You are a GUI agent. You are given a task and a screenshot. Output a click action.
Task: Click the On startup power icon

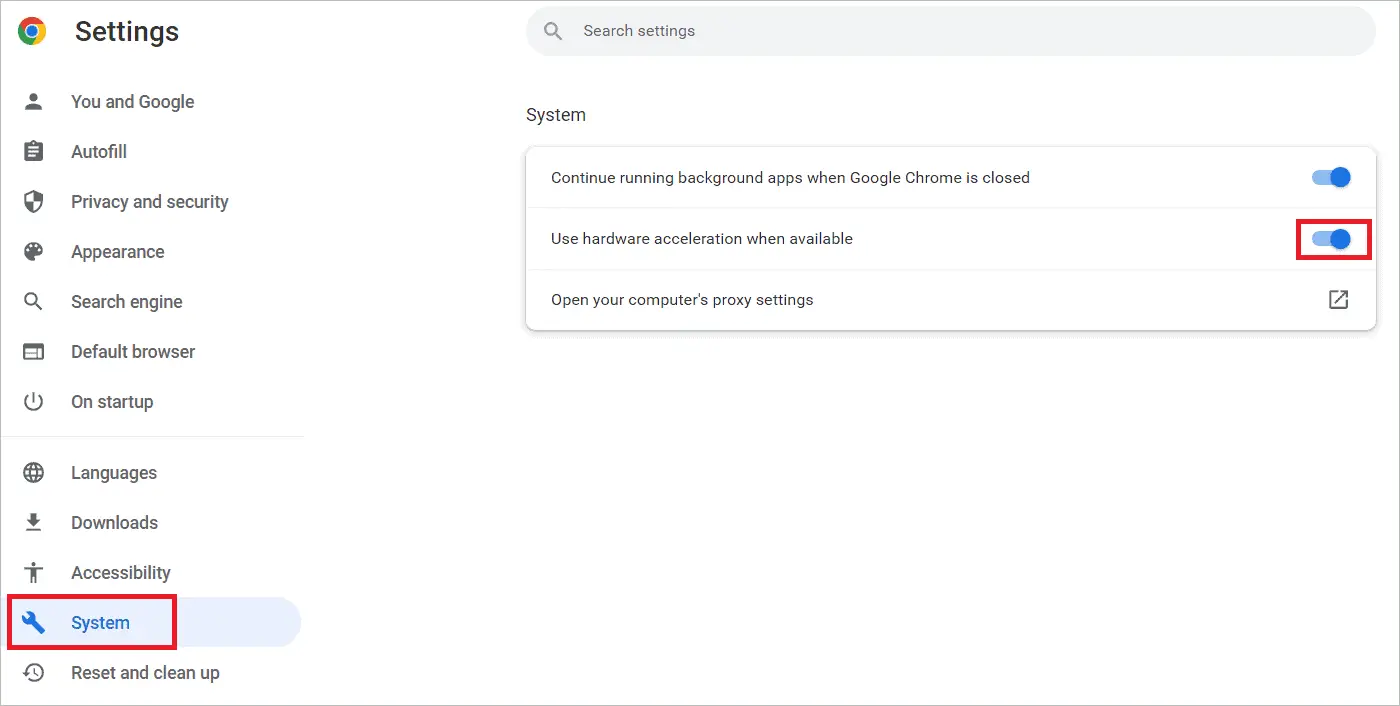33,401
